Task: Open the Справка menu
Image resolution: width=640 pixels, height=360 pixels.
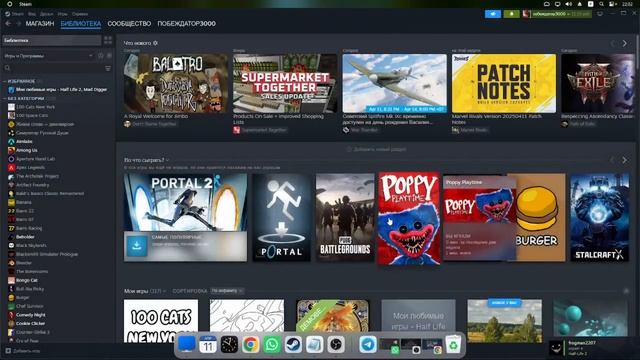Action: pos(80,14)
